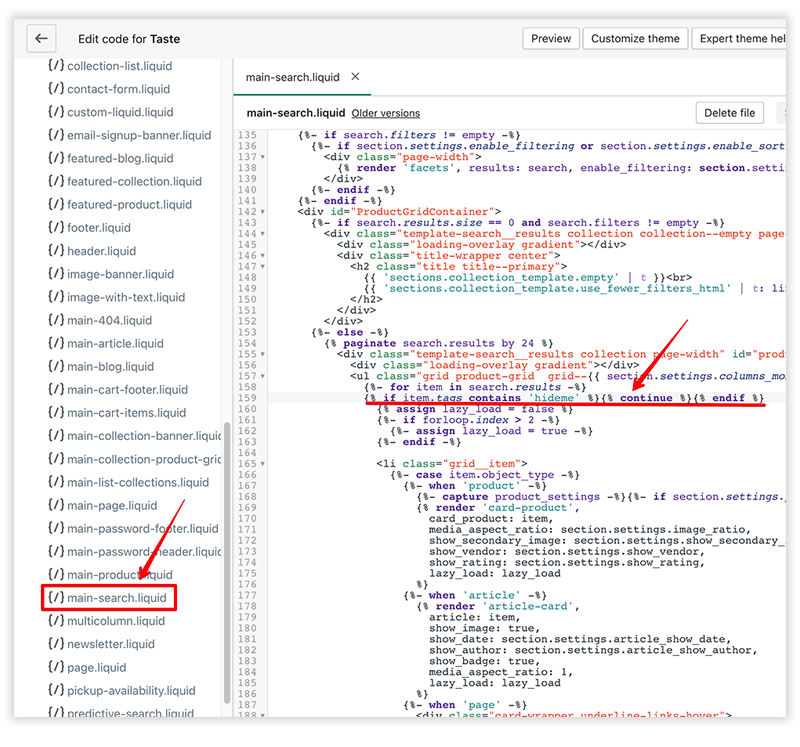Select main-search.liquid in the file list
800x747 pixels.
[107, 597]
